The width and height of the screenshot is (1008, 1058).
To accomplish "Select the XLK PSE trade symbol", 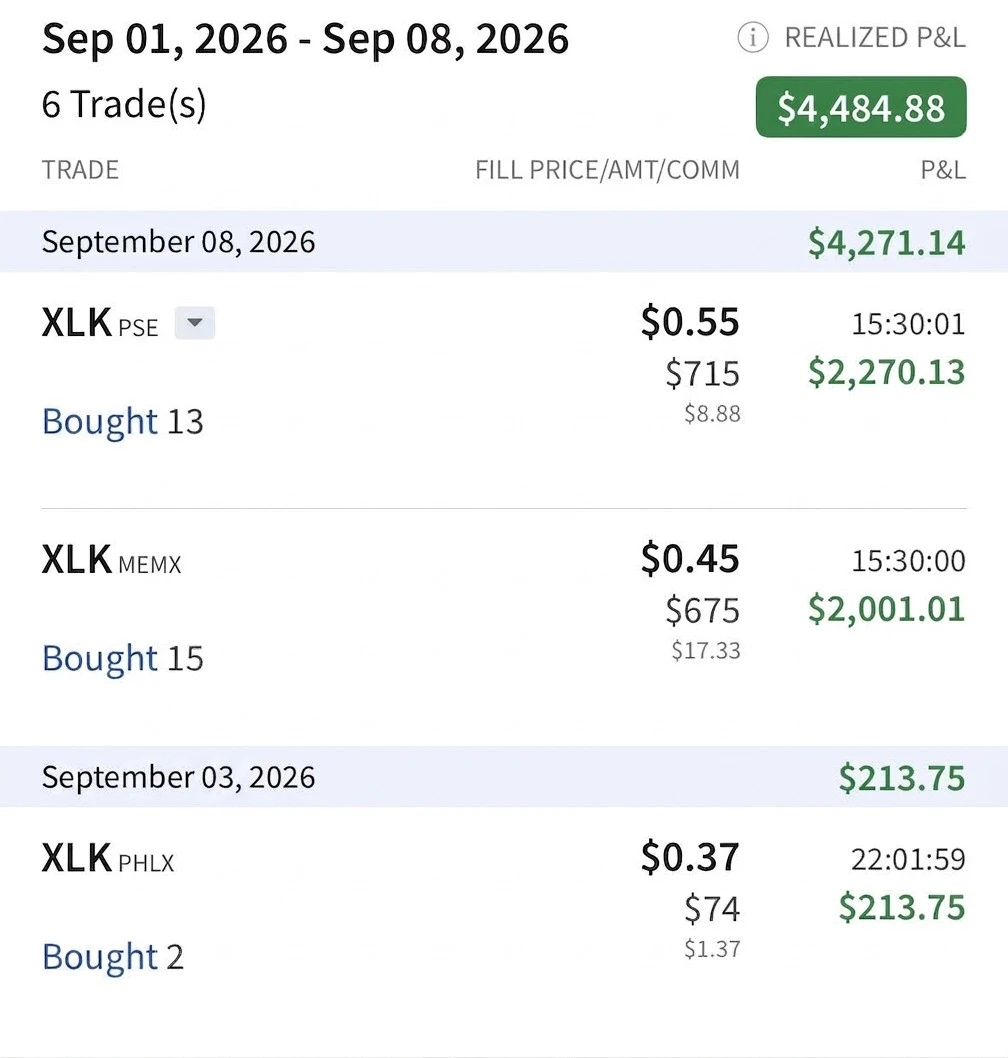I will click(100, 323).
